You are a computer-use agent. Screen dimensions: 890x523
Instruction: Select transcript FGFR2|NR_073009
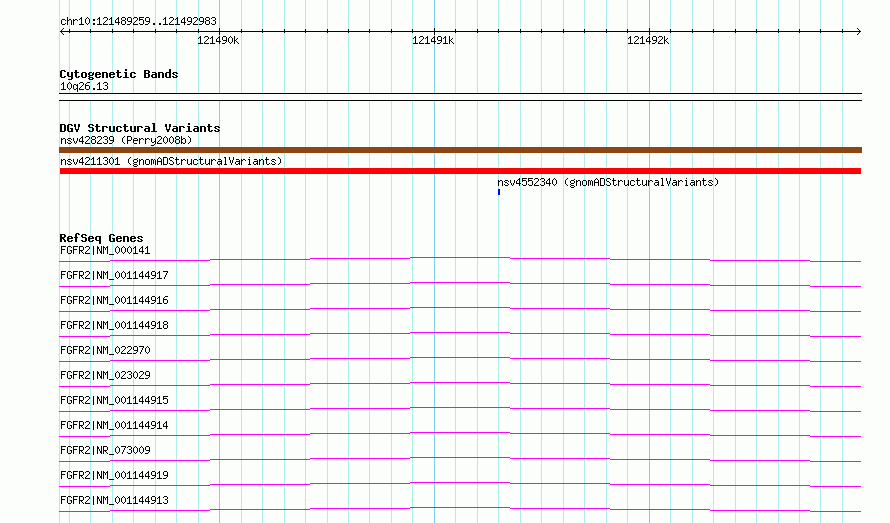pos(105,450)
